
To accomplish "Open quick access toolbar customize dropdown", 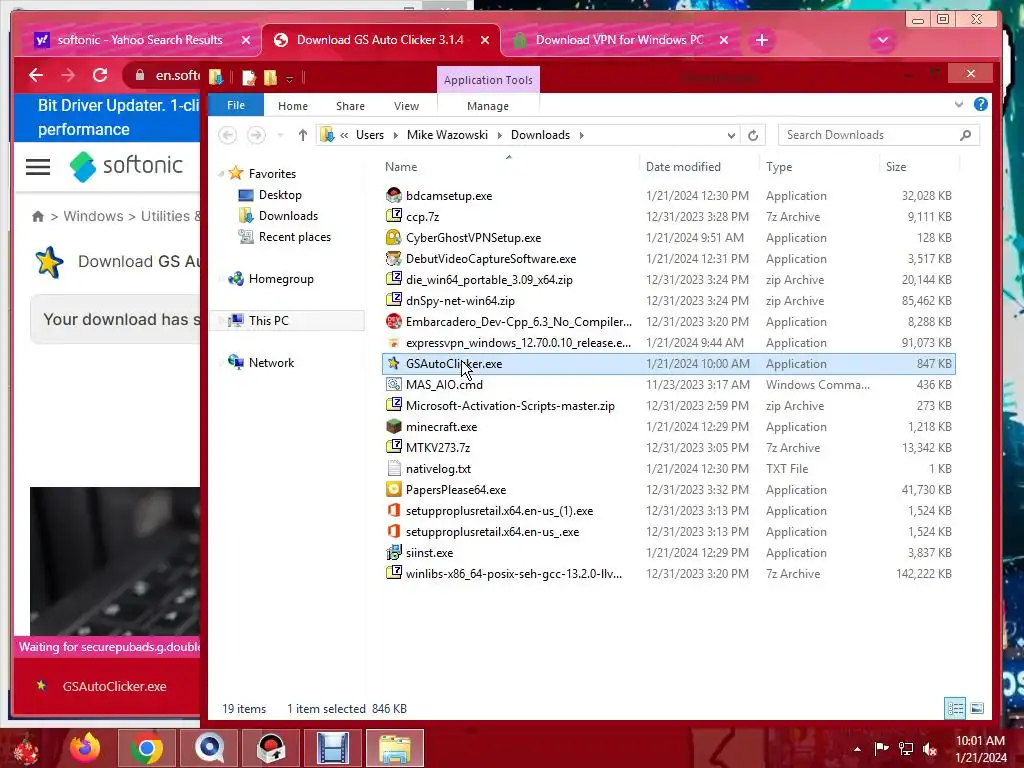I will pos(289,79).
